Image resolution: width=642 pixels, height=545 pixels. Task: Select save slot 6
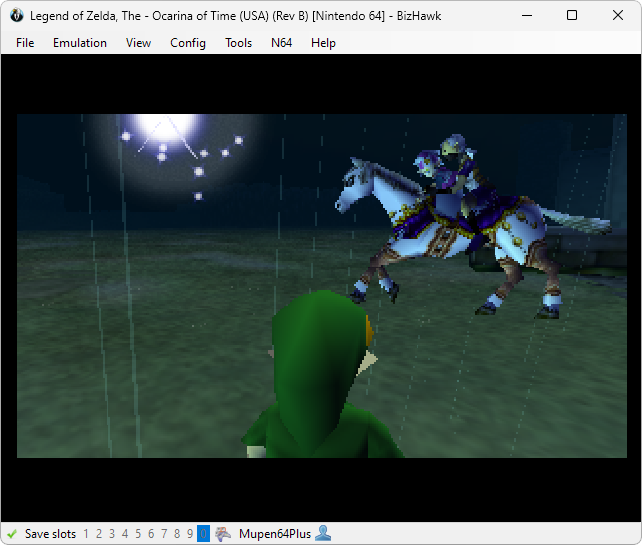coord(151,534)
